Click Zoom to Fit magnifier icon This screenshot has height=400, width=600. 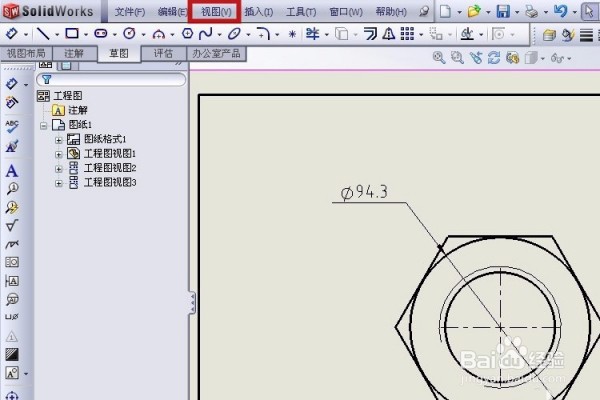click(x=439, y=58)
